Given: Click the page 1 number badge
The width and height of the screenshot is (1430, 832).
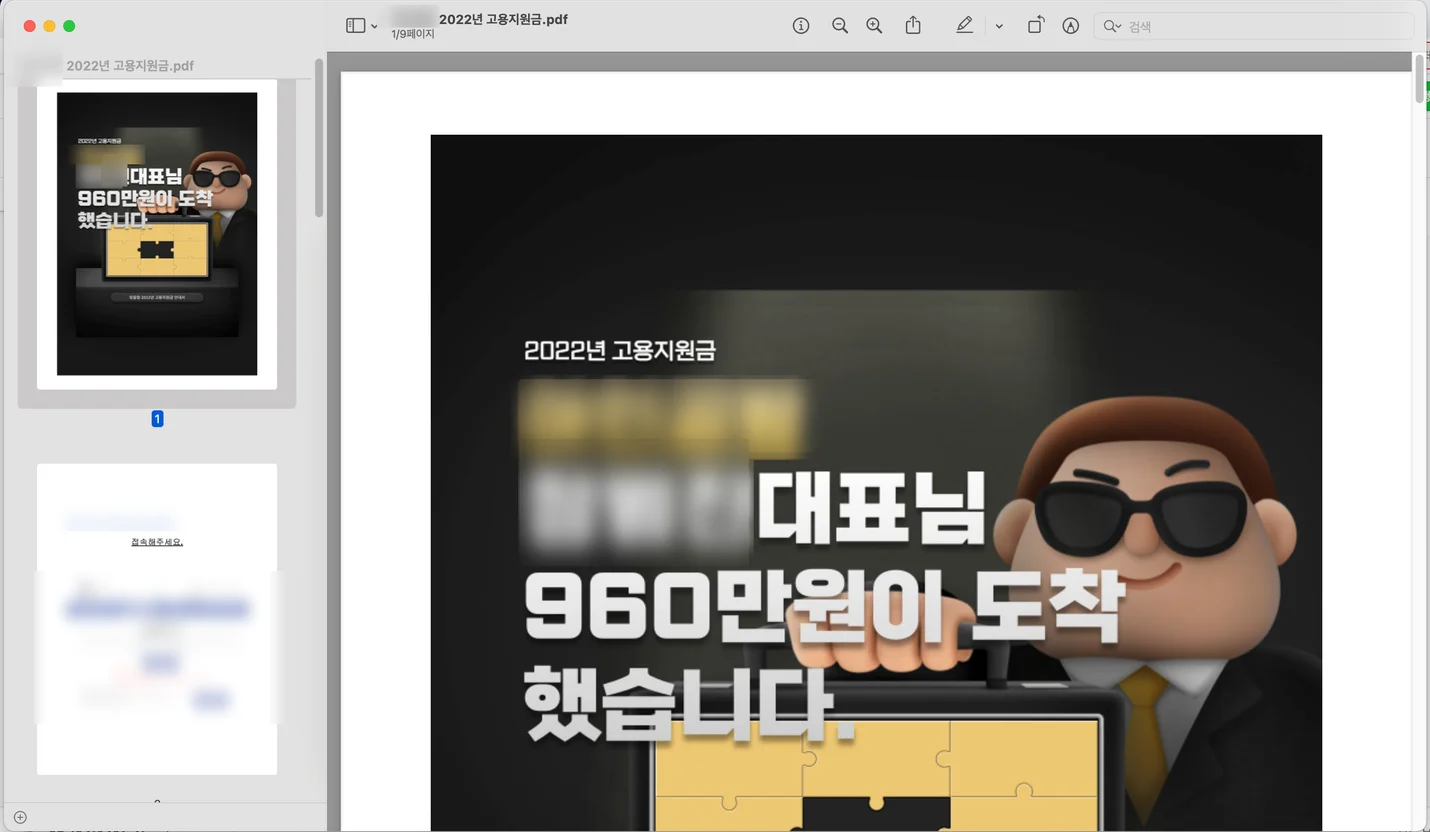Looking at the screenshot, I should (157, 419).
